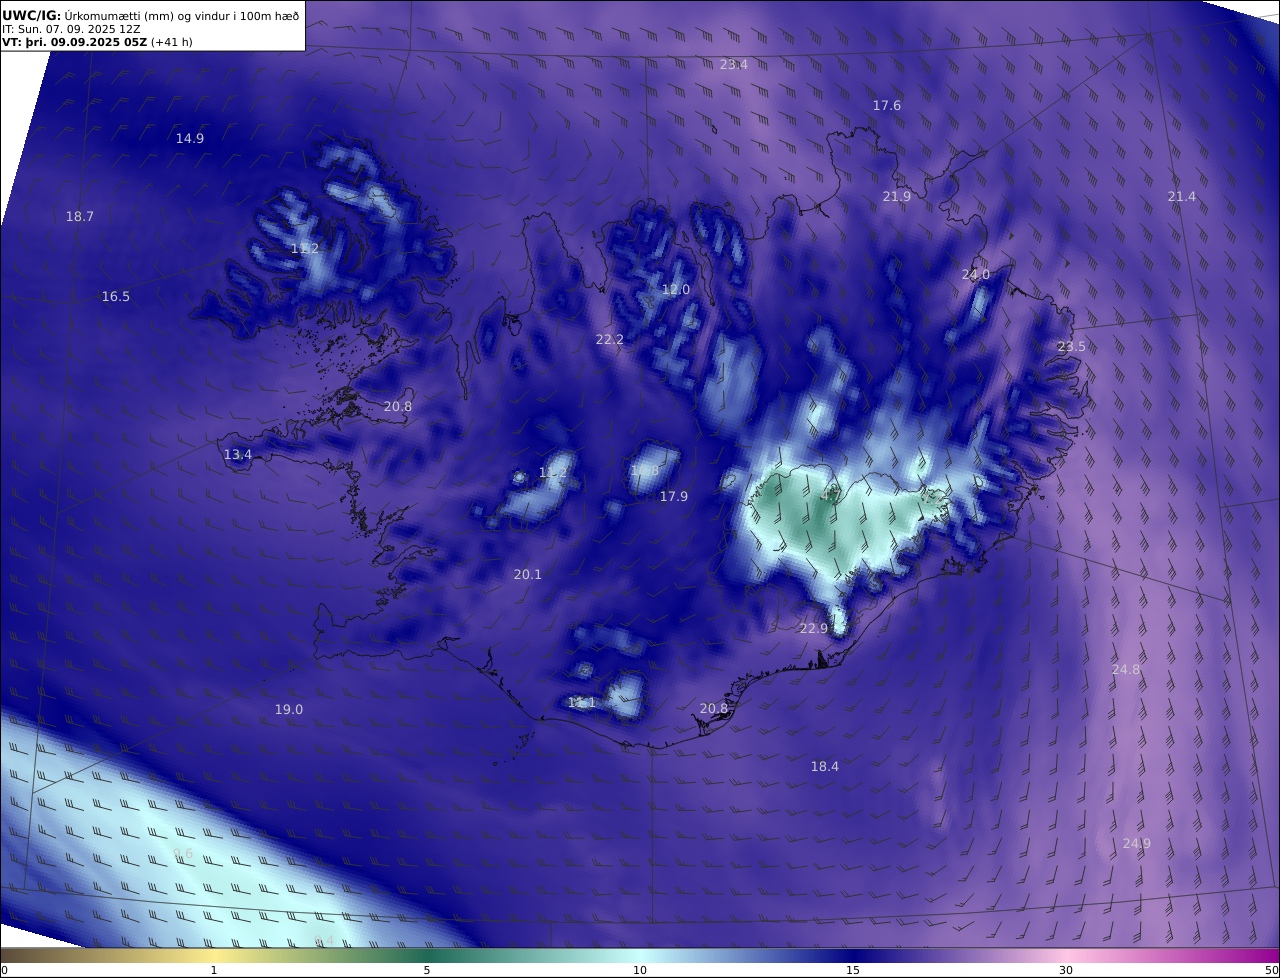Click the 50 tick on the colour scale

pos(1272,970)
